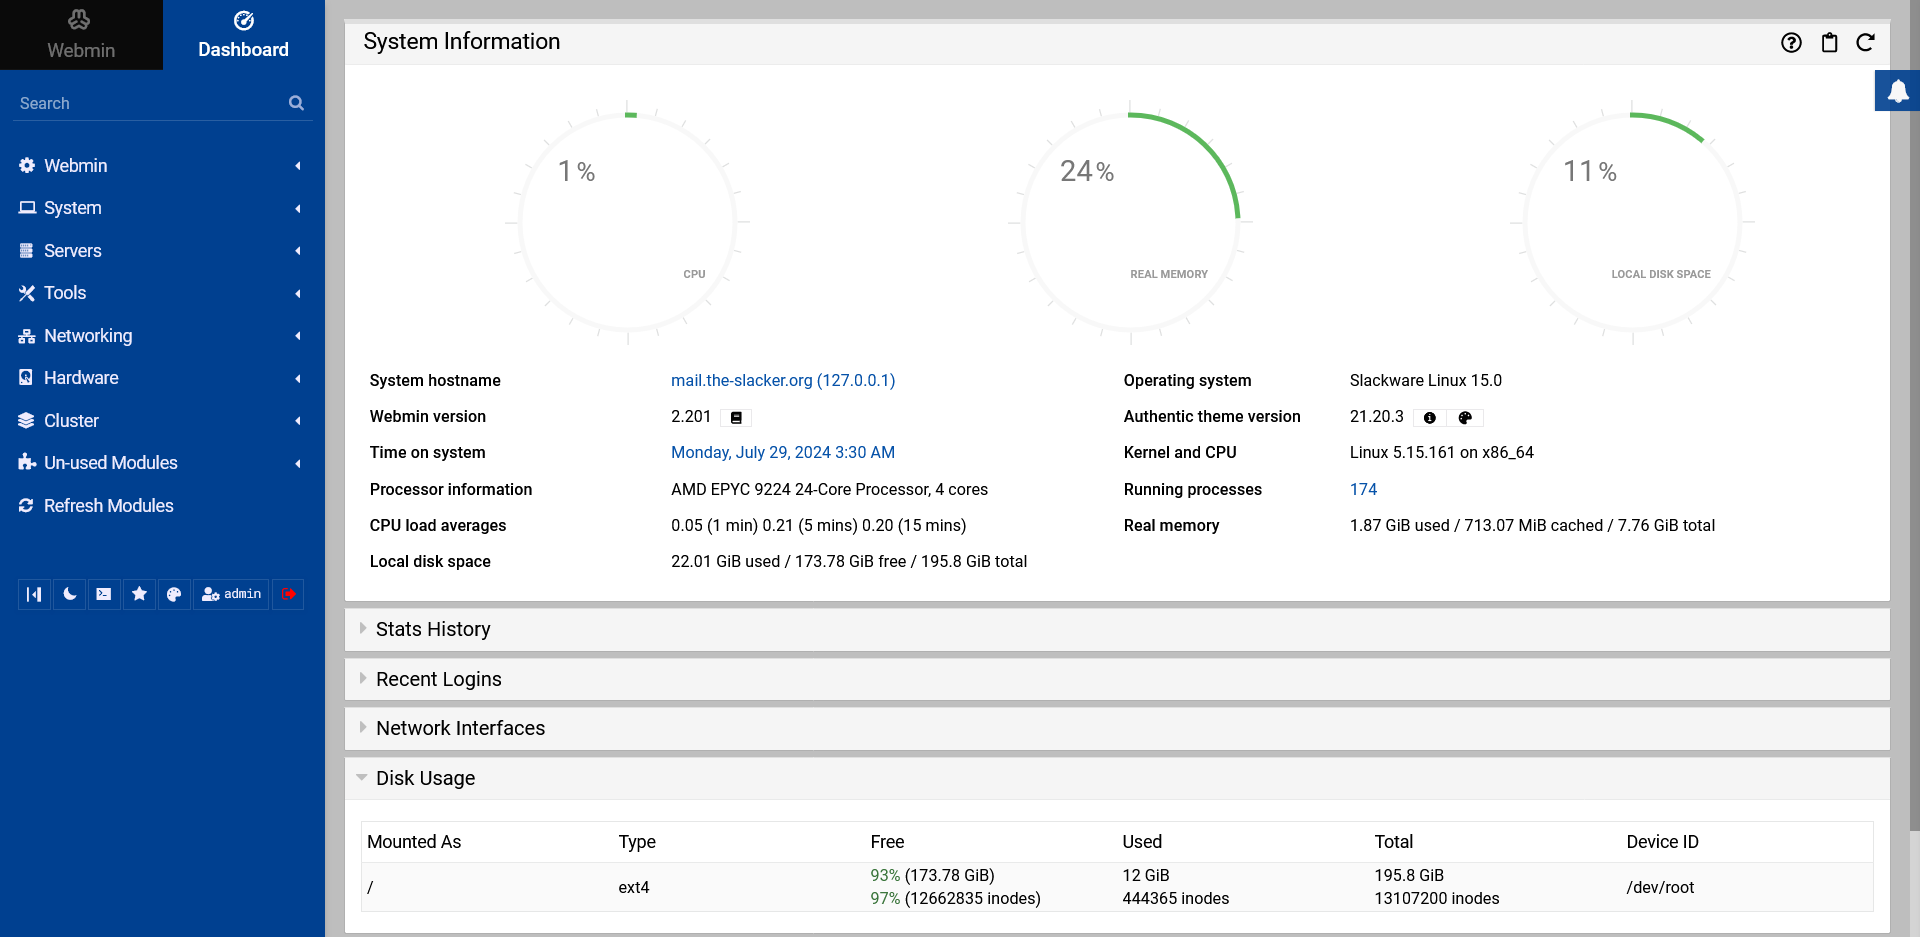Expand the Un-used Modules arrow
Image resolution: width=1920 pixels, height=937 pixels.
coord(298,463)
